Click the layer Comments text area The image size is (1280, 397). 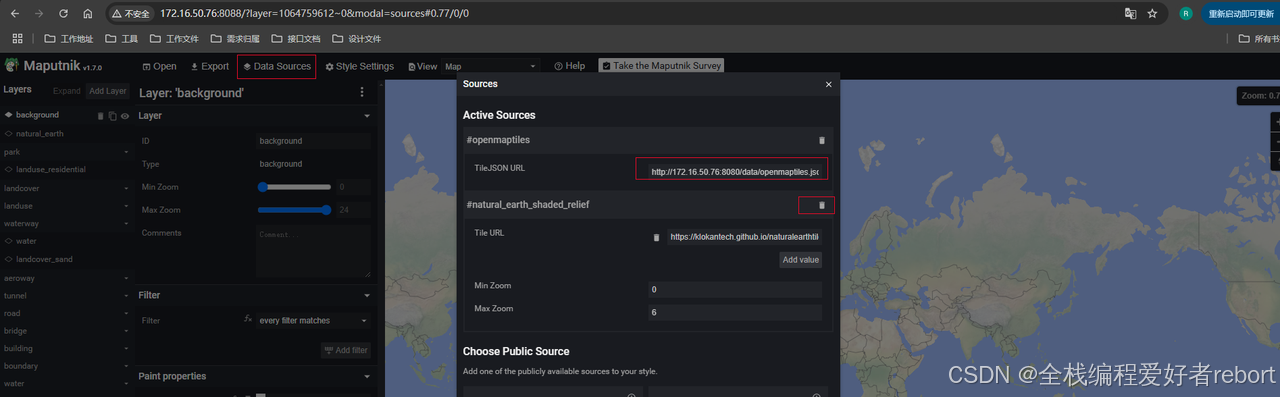pos(313,251)
